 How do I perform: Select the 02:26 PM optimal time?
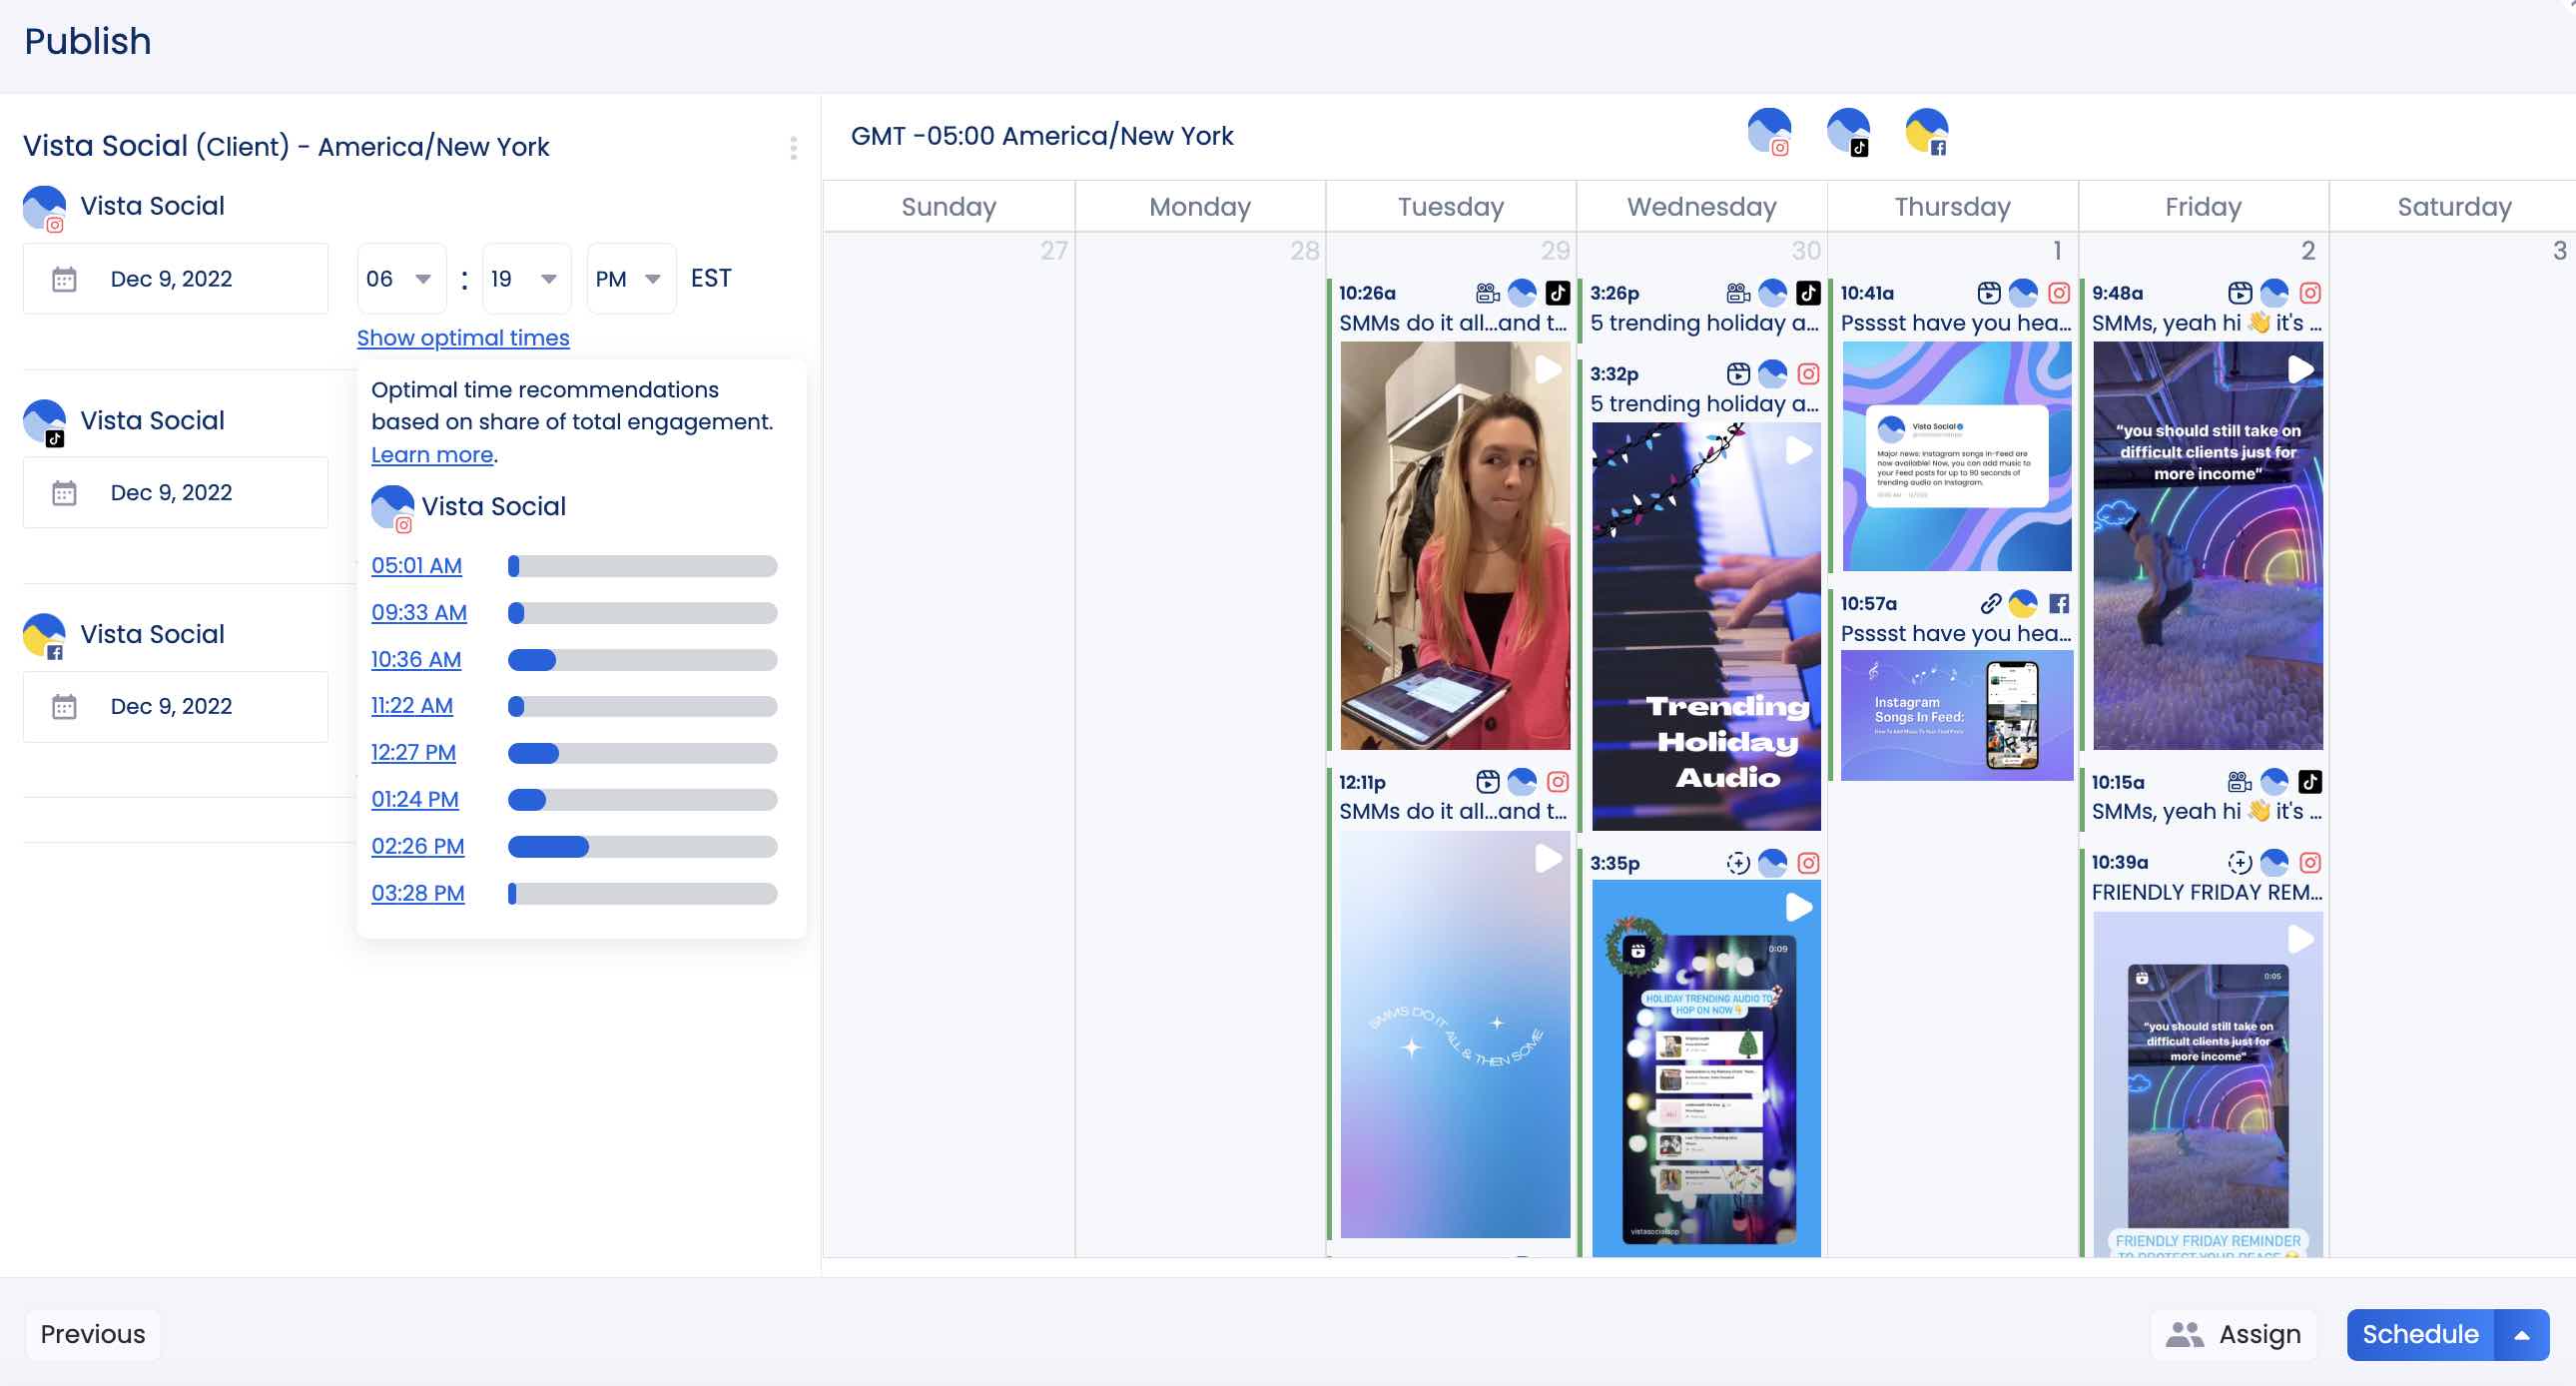coord(418,847)
